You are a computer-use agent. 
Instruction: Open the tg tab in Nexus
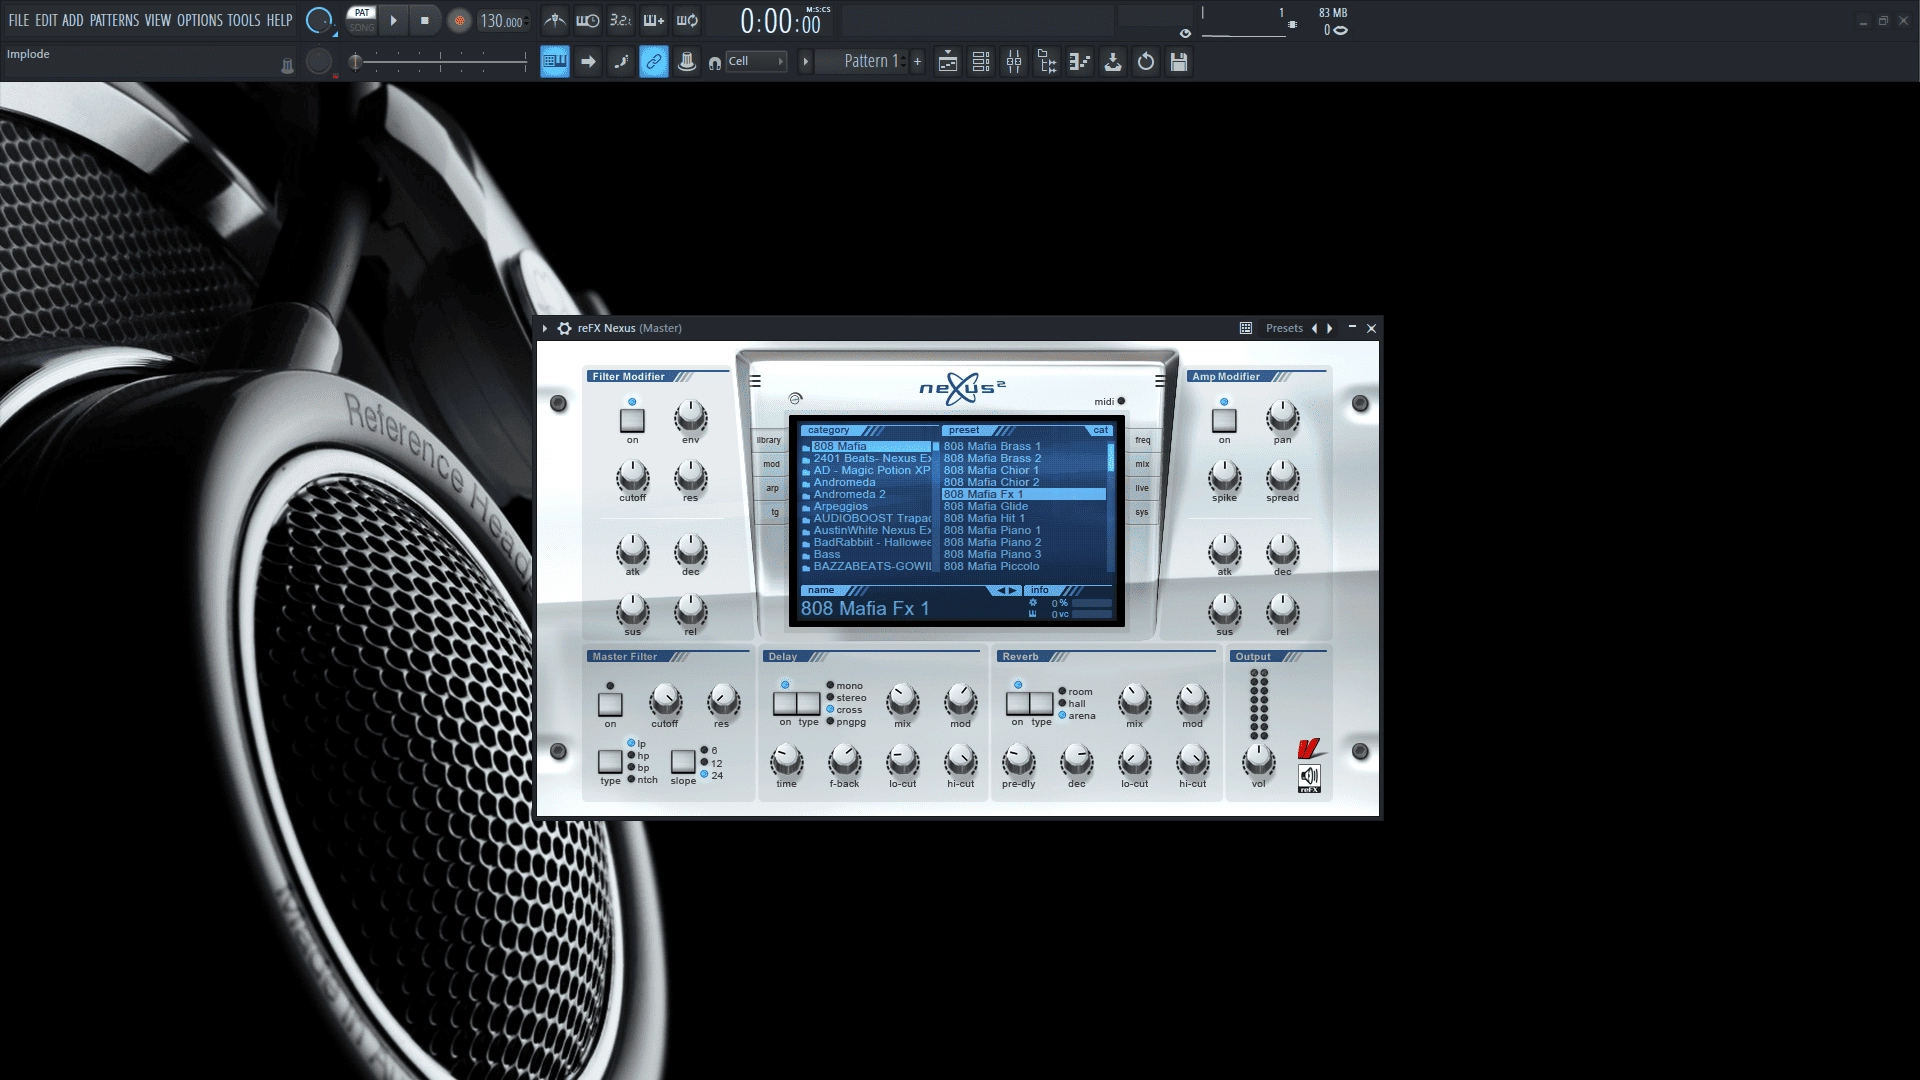pyautogui.click(x=774, y=512)
